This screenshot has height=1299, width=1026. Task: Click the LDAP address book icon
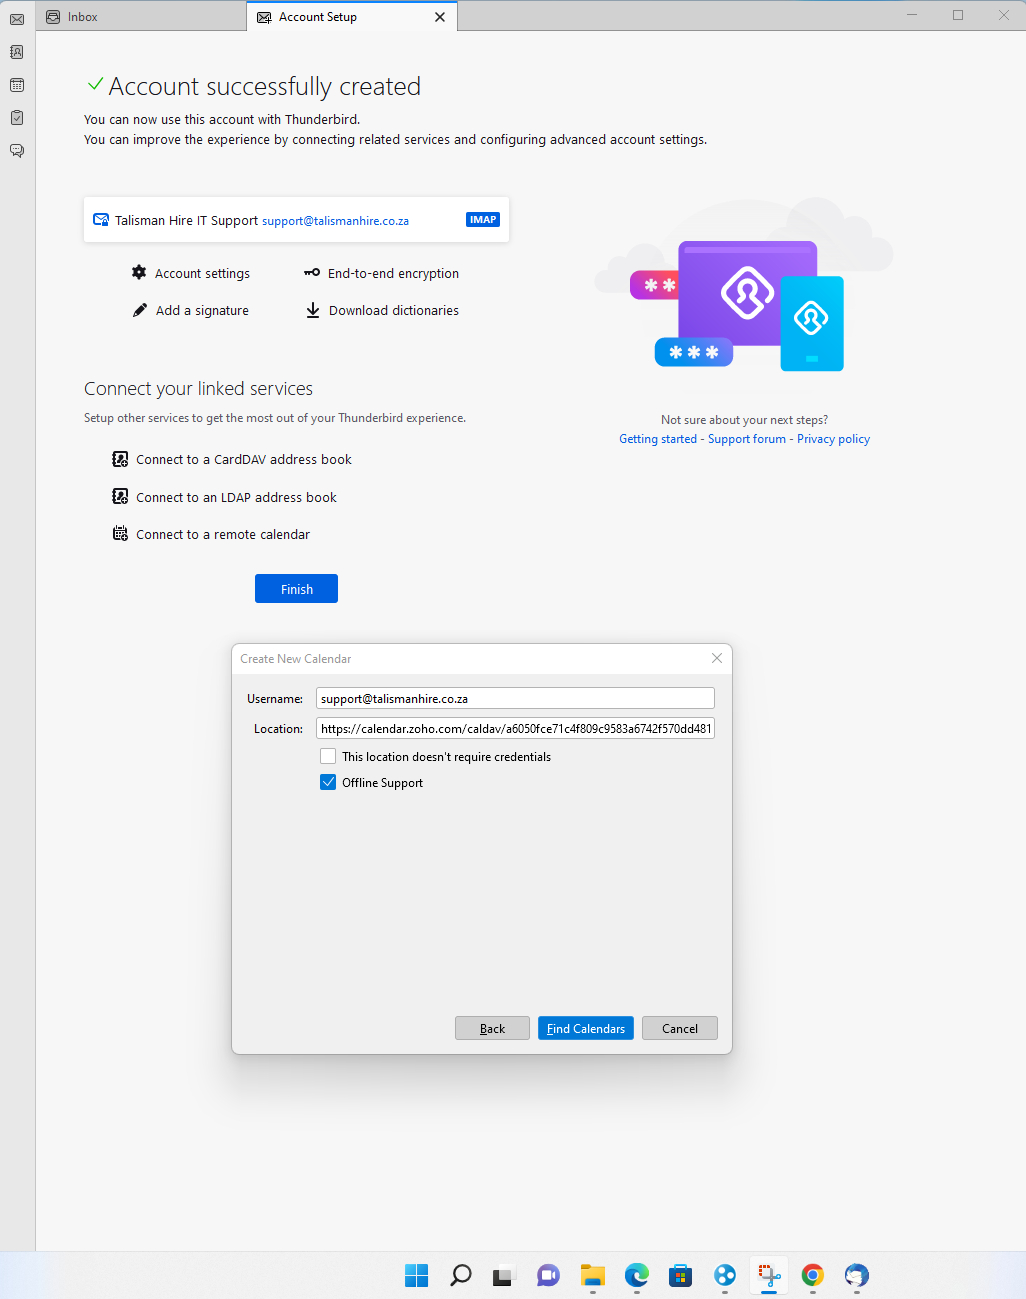pyautogui.click(x=120, y=496)
